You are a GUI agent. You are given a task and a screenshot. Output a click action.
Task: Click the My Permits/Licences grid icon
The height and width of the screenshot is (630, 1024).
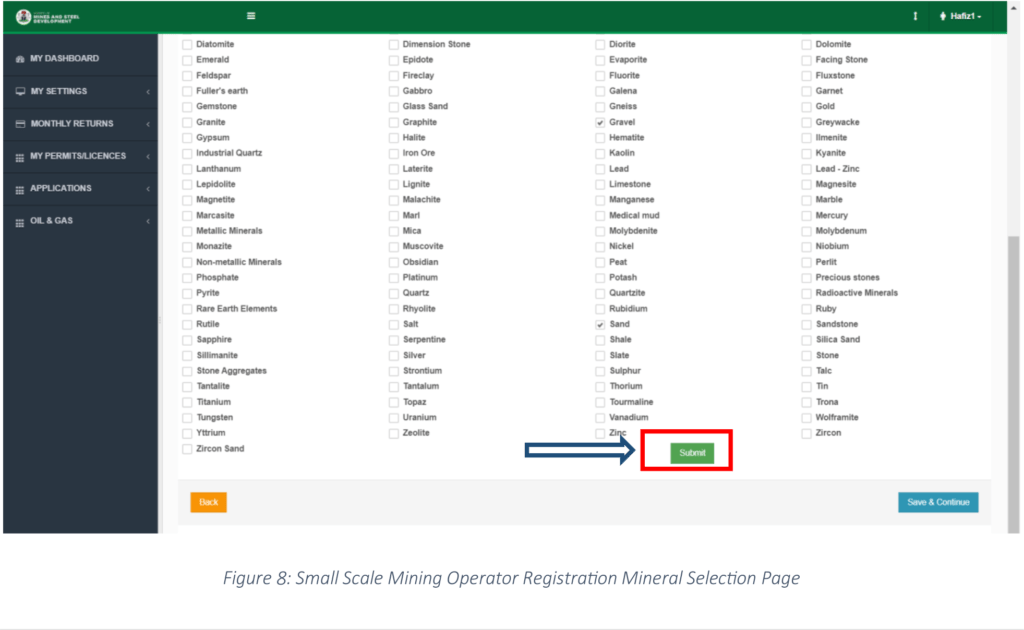pos(21,157)
